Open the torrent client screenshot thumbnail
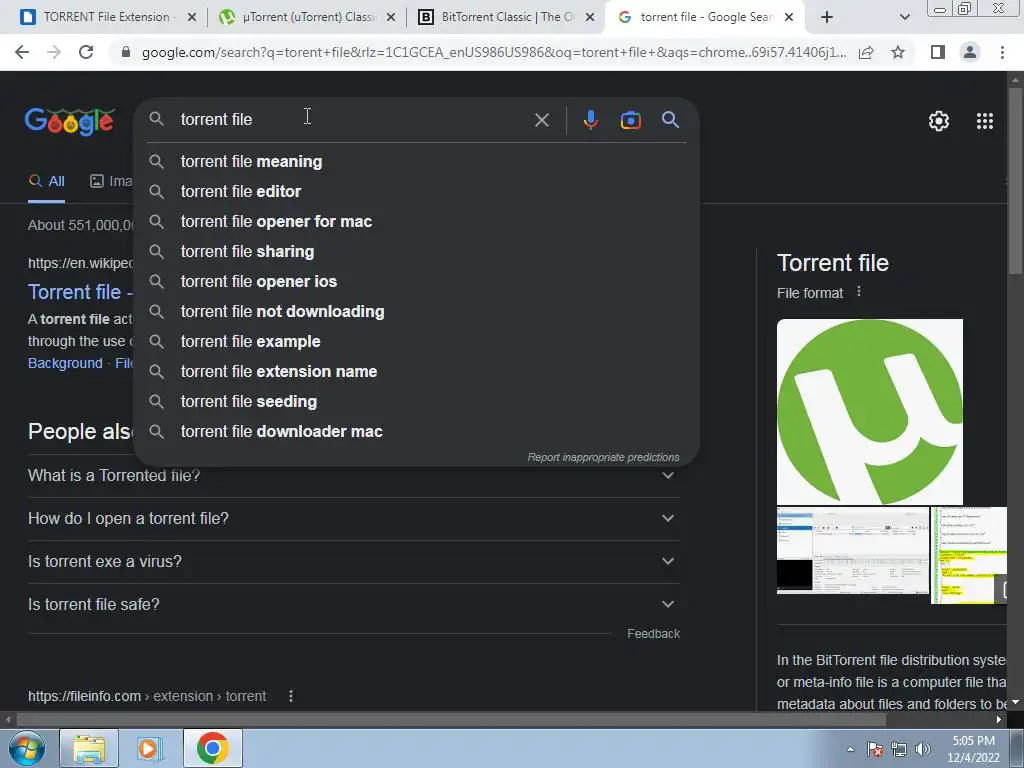 [852, 551]
